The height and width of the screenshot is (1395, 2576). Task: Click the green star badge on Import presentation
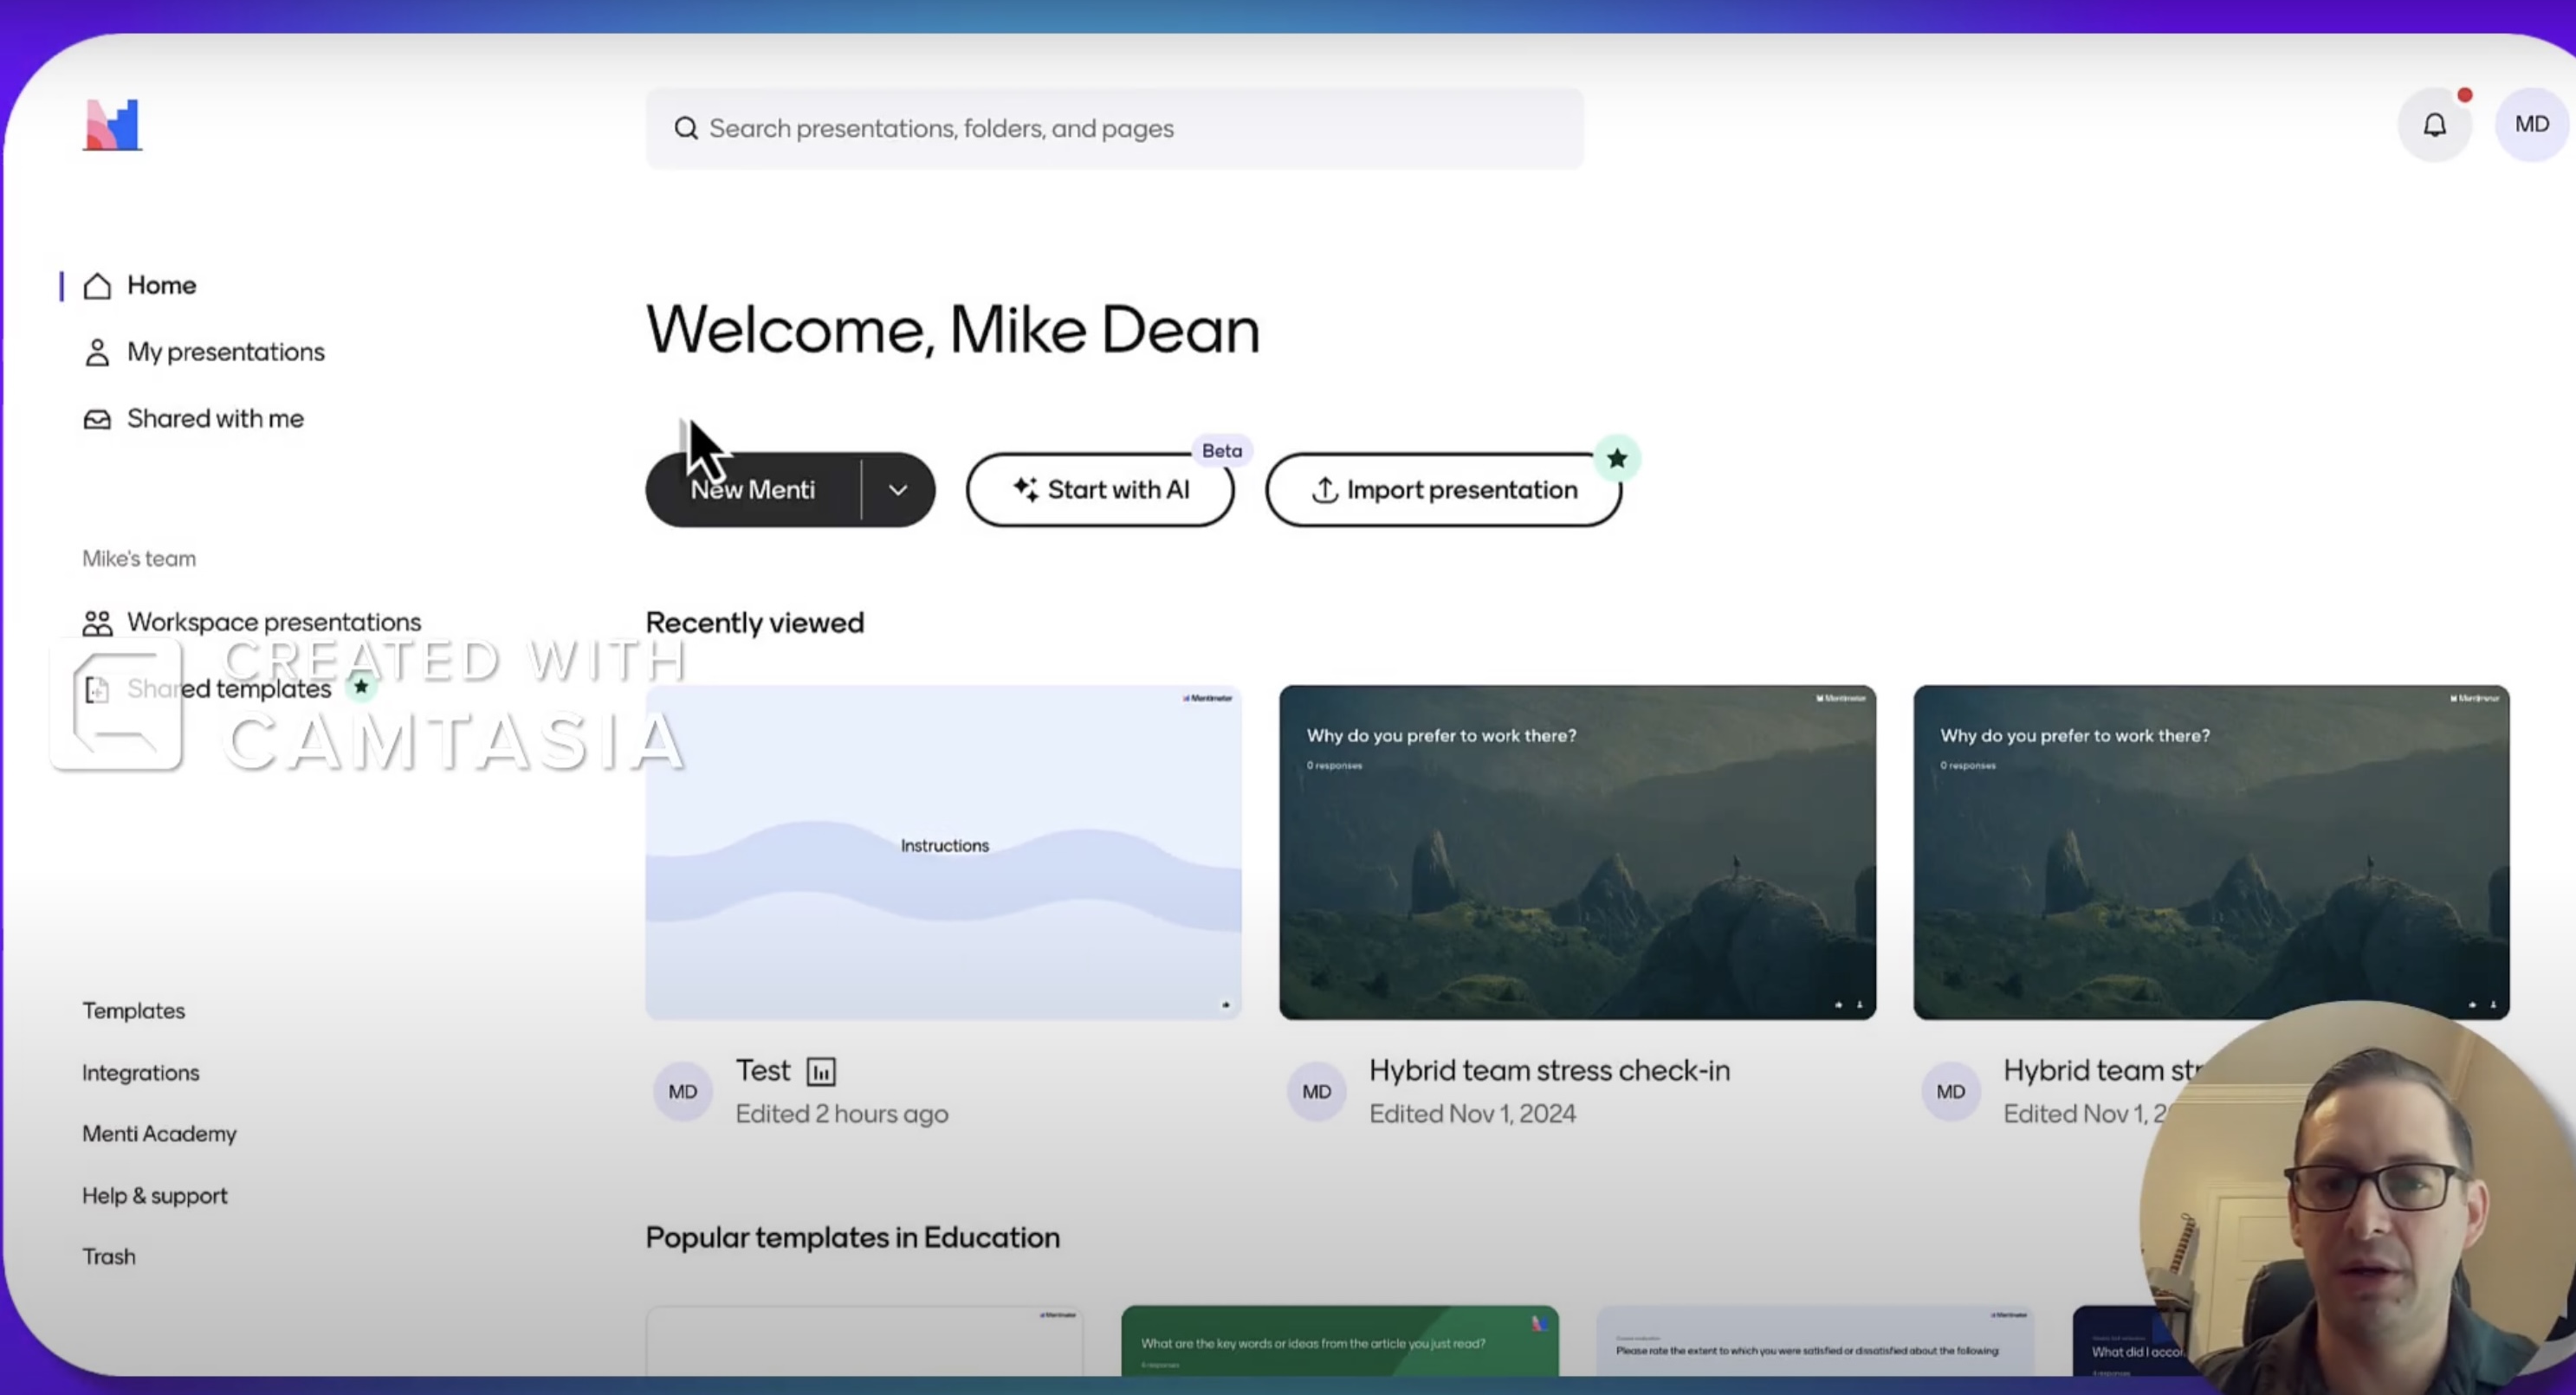[x=1617, y=459]
